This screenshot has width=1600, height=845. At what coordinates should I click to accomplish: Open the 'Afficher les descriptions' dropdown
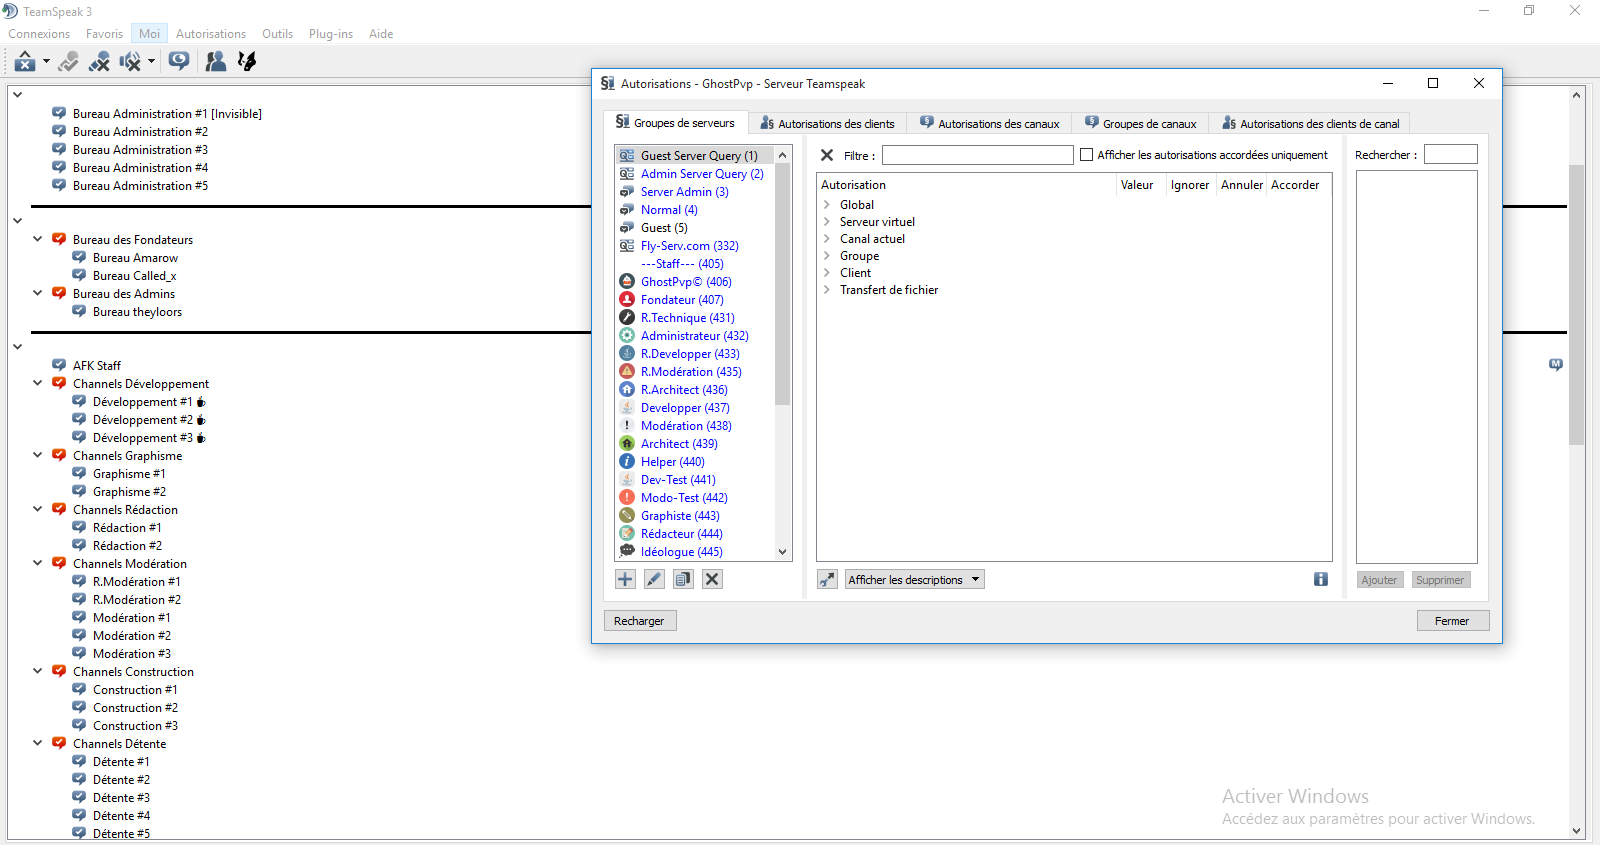click(x=915, y=580)
